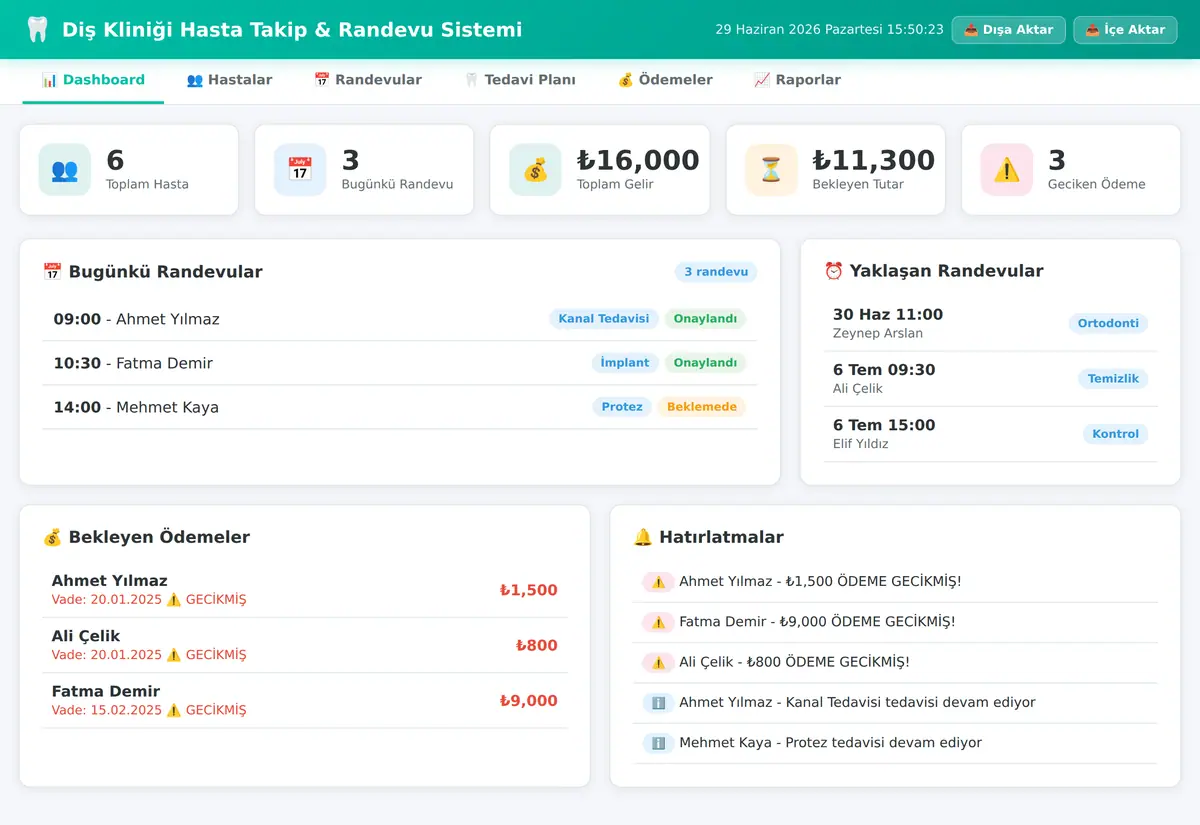1200x825 pixels.
Task: Click the tooth logo icon in header
Action: [x=37, y=29]
